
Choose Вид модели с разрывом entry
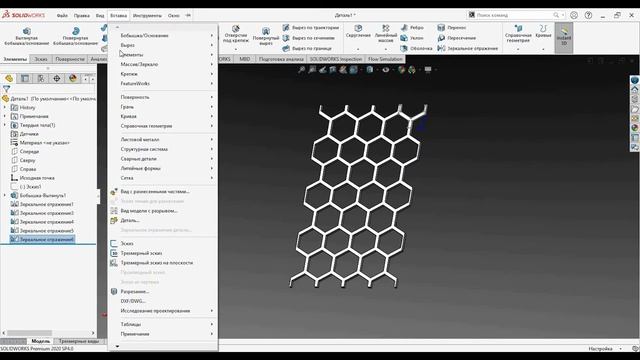point(163,211)
